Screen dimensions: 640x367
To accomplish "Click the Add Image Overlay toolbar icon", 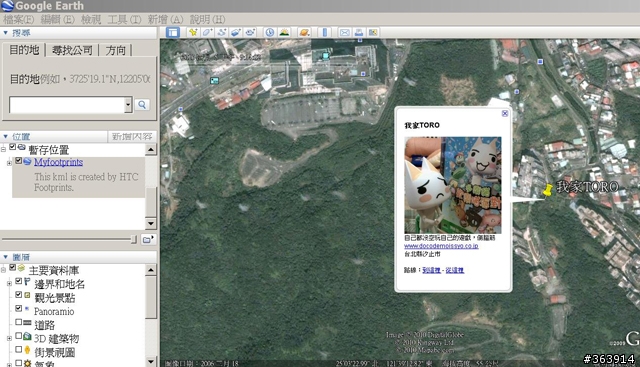I will click(x=236, y=32).
